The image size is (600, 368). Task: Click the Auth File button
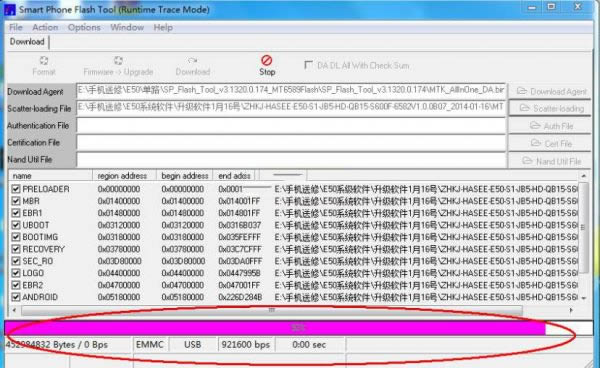(551, 126)
